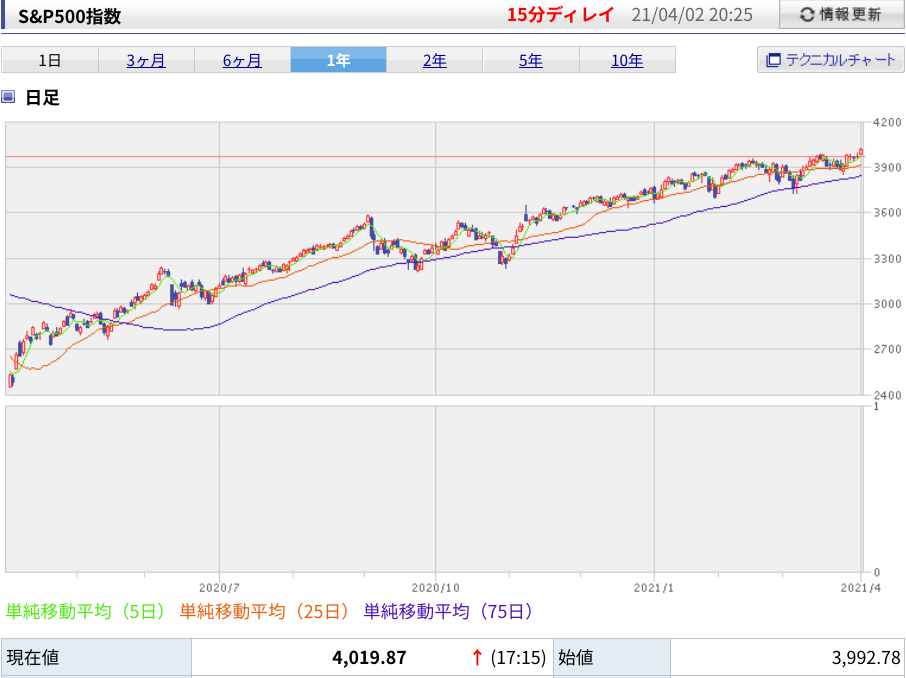
Task: Click the 21/04/02 20:25 timestamp
Action: pos(692,15)
